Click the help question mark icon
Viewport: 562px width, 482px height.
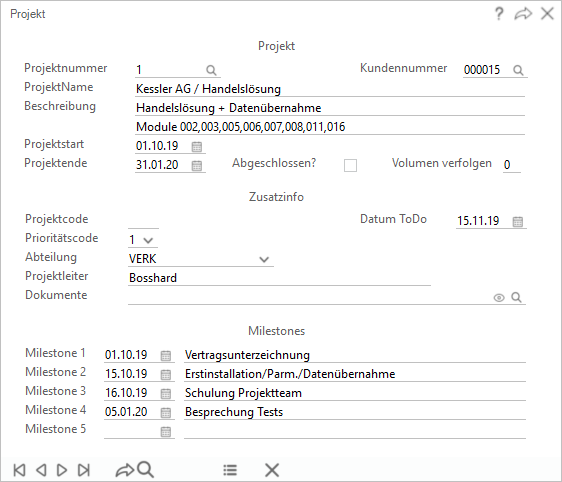499,14
